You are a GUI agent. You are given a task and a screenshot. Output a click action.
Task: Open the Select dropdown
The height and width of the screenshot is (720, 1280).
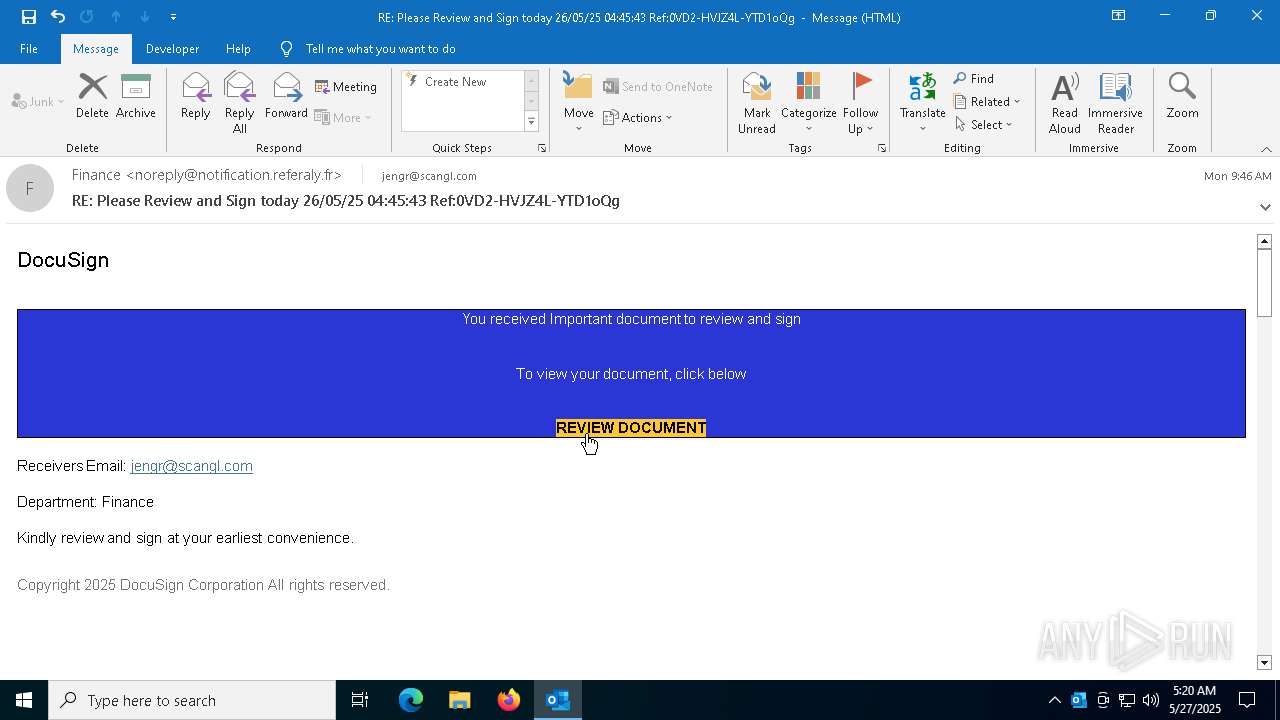(x=984, y=125)
